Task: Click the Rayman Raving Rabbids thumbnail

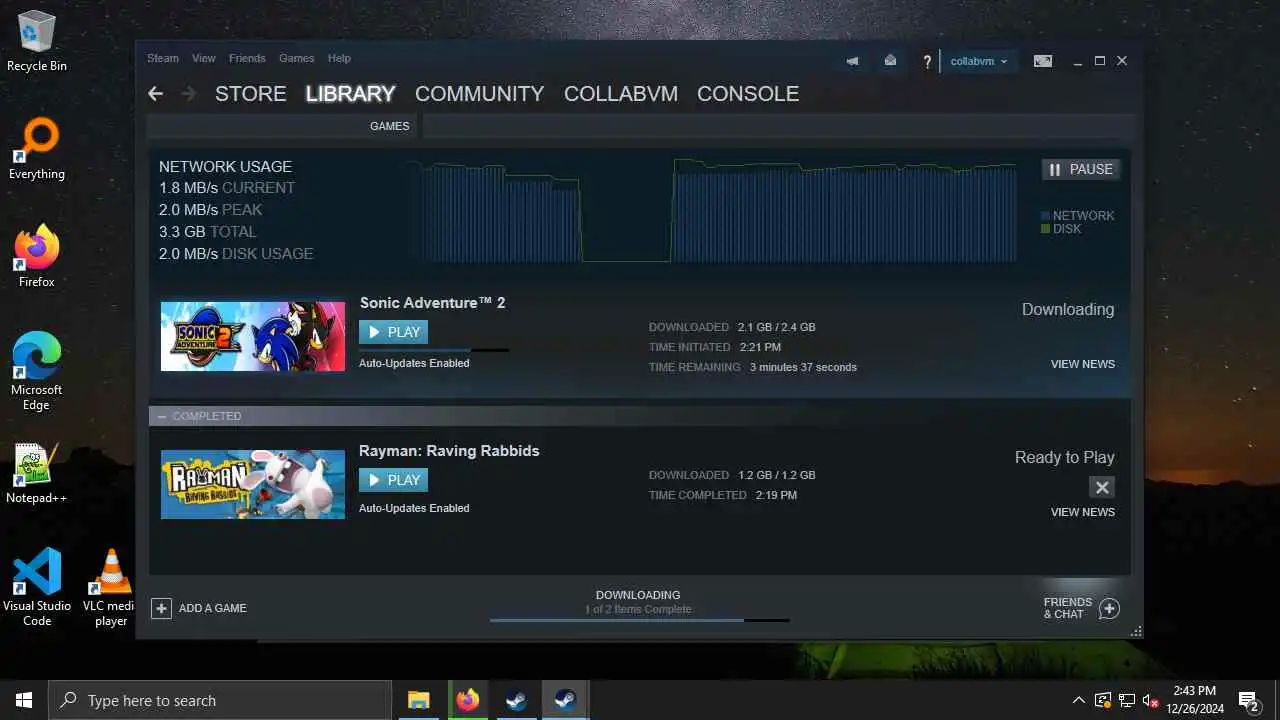Action: 253,484
